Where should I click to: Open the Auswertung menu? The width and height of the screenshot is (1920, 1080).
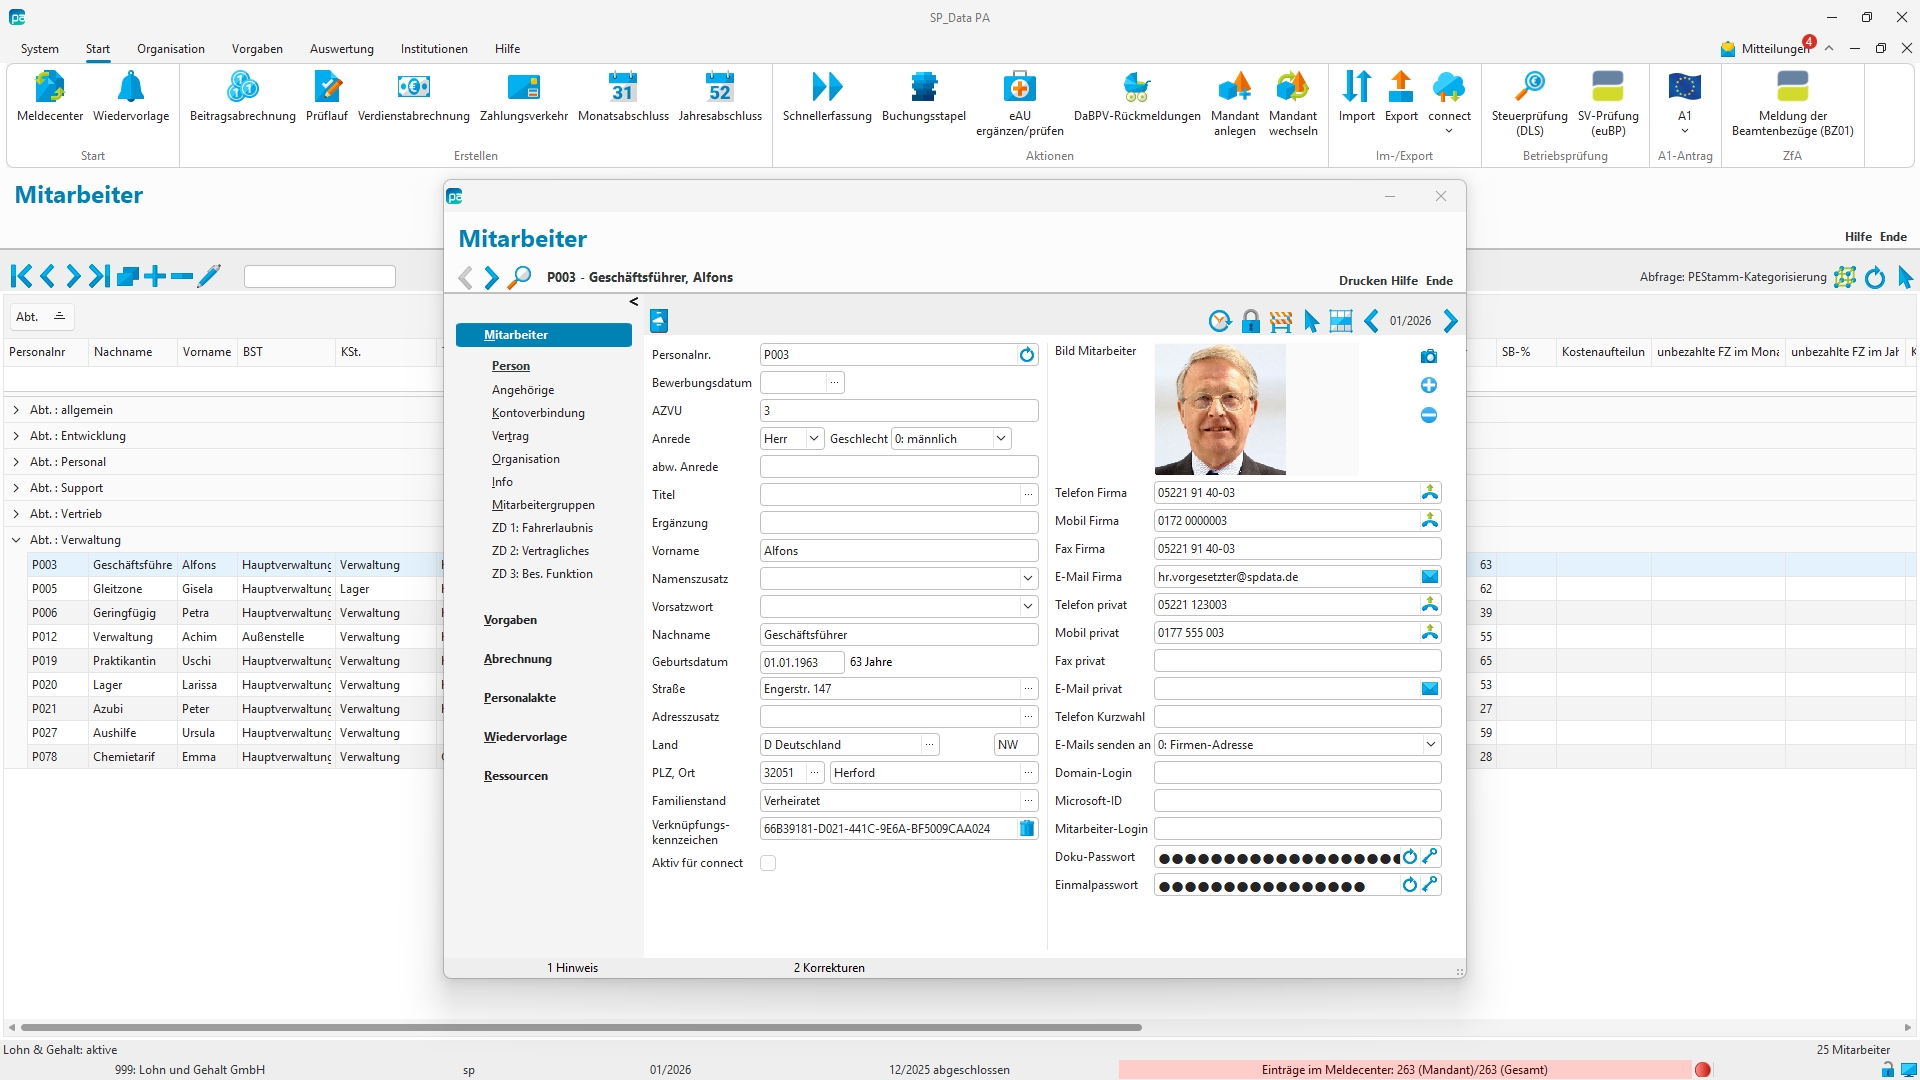(x=341, y=49)
